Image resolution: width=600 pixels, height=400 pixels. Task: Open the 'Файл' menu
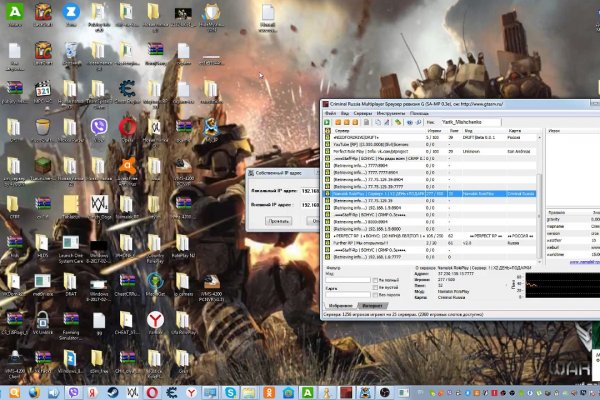[x=331, y=113]
